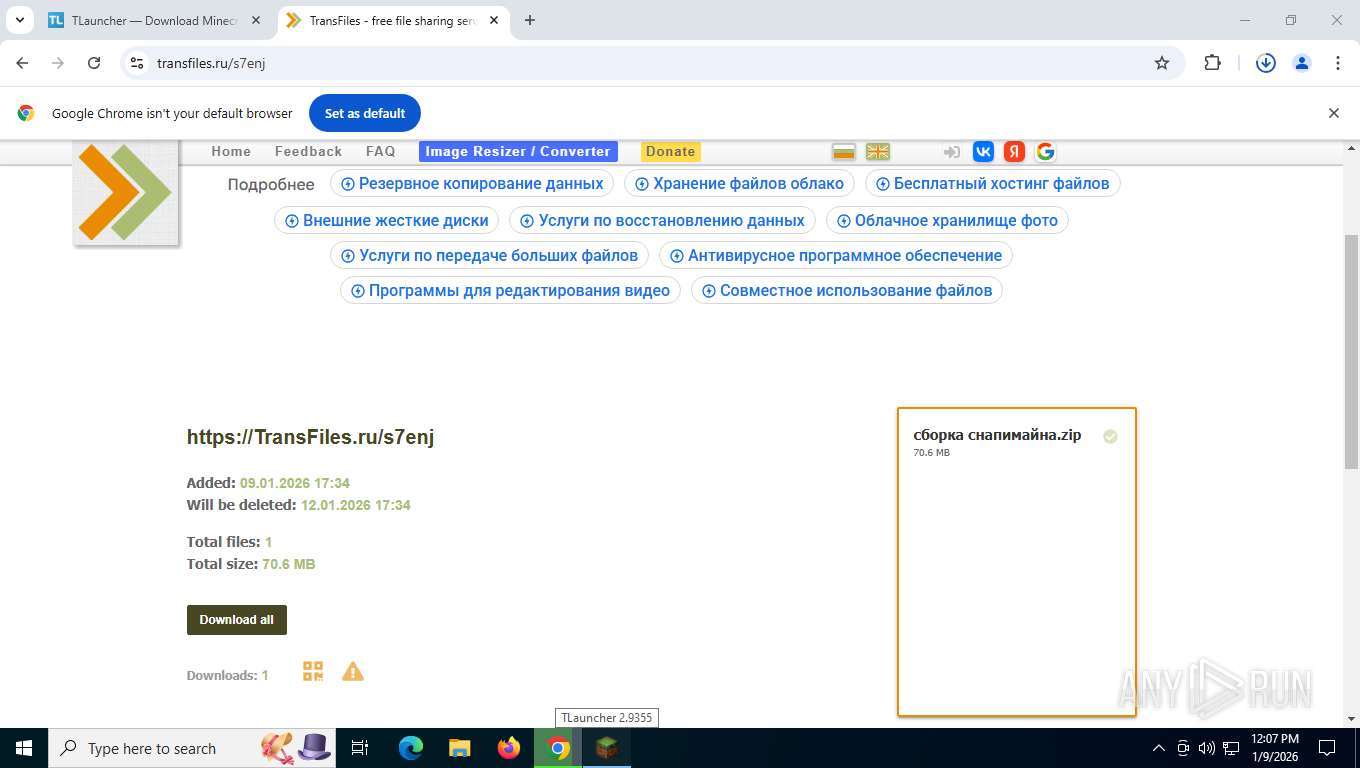This screenshot has width=1360, height=768.
Task: Open Антивирусное программное обеспечение link
Action: tap(836, 256)
